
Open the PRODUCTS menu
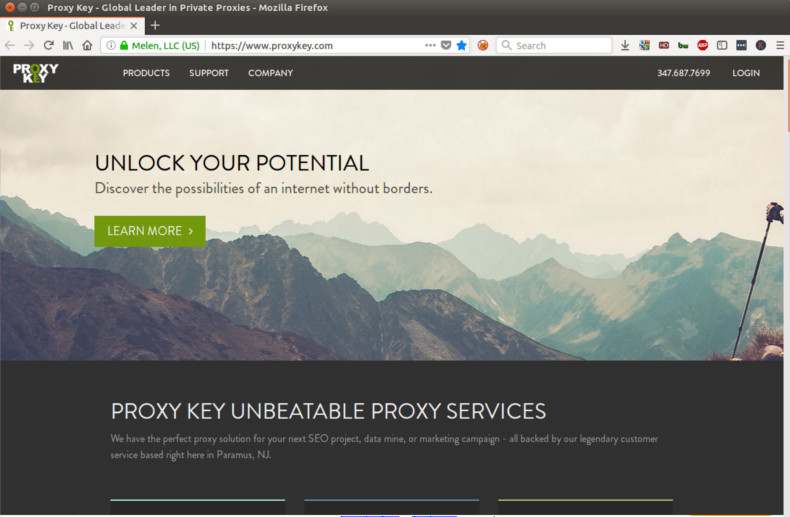point(146,73)
